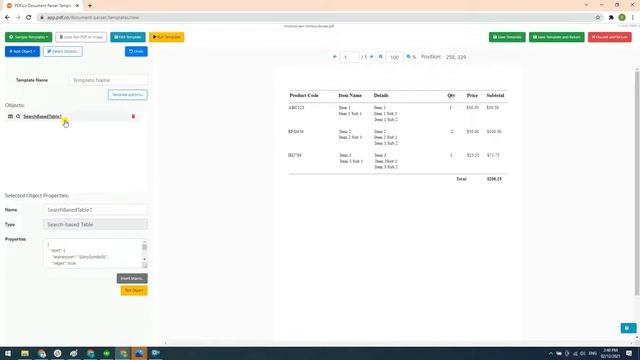
Task: Click the Product Code column header
Action: pos(304,95)
